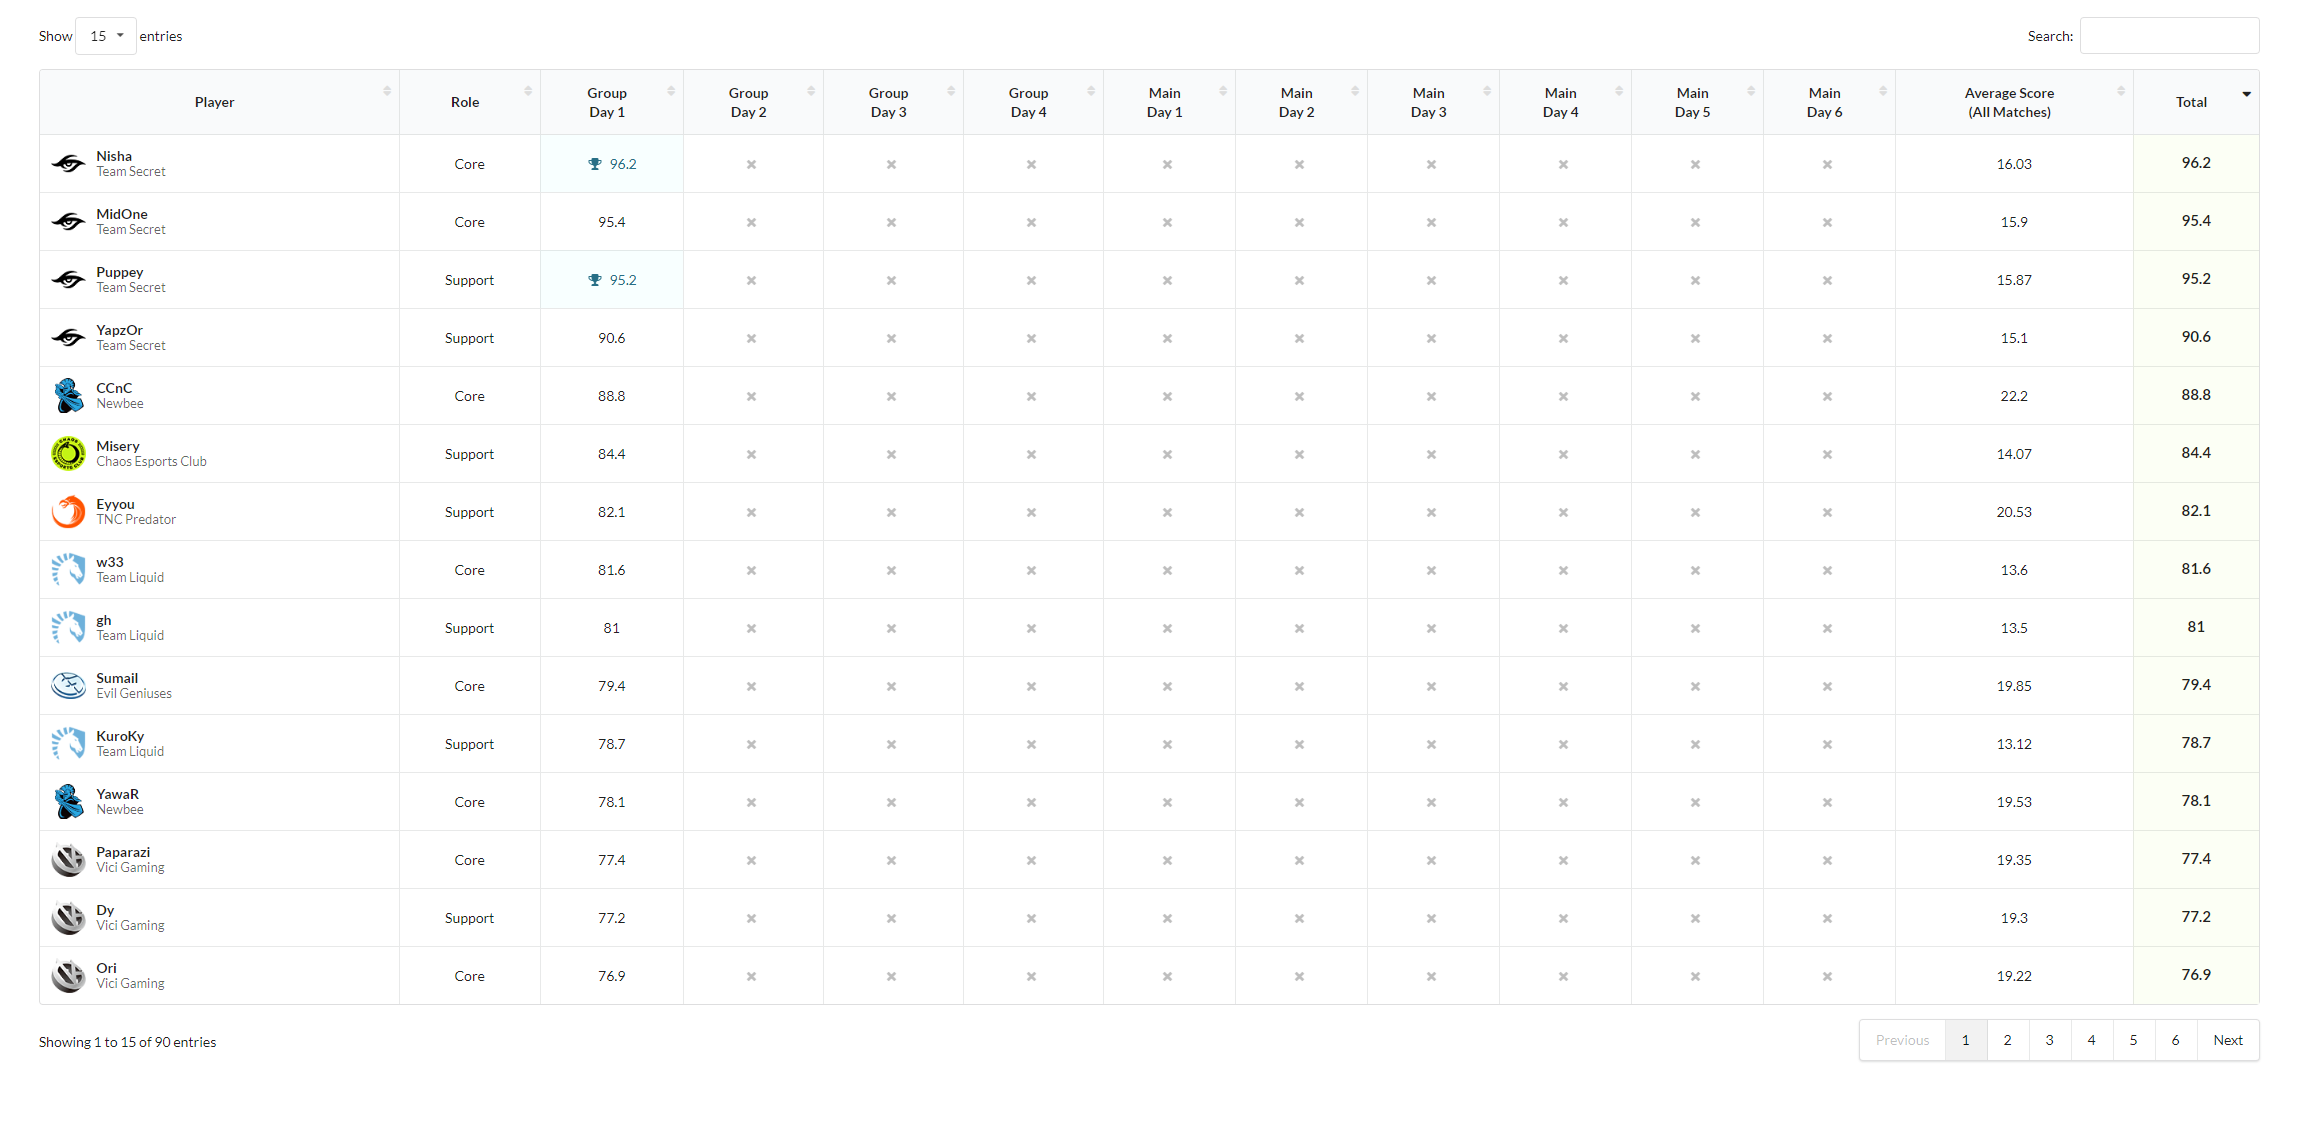Click the Chaos Esports Club logo beside Misery
The height and width of the screenshot is (1122, 2317).
pos(68,454)
